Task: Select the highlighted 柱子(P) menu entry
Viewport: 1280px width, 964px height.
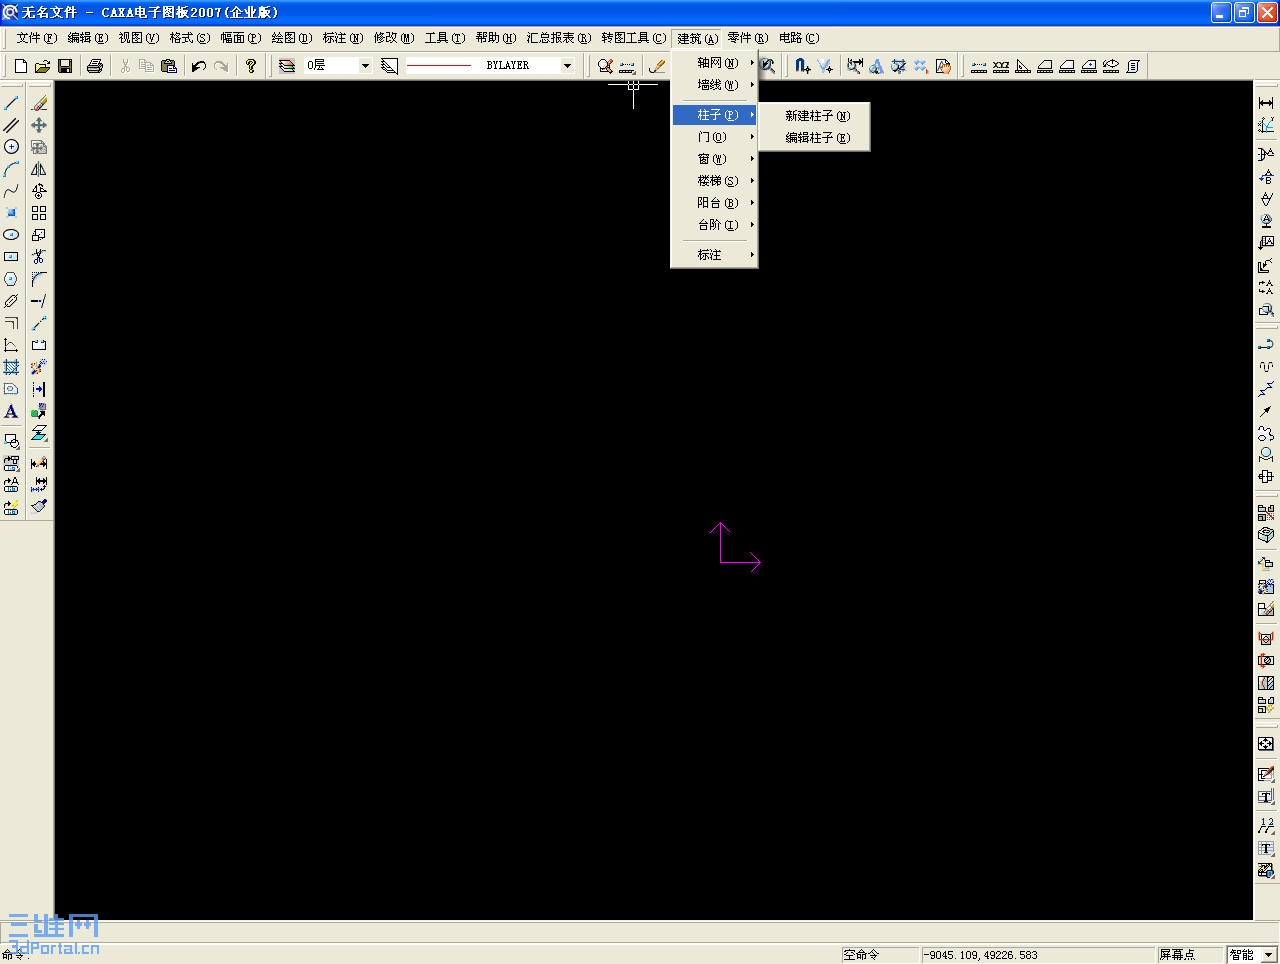Action: pos(715,115)
